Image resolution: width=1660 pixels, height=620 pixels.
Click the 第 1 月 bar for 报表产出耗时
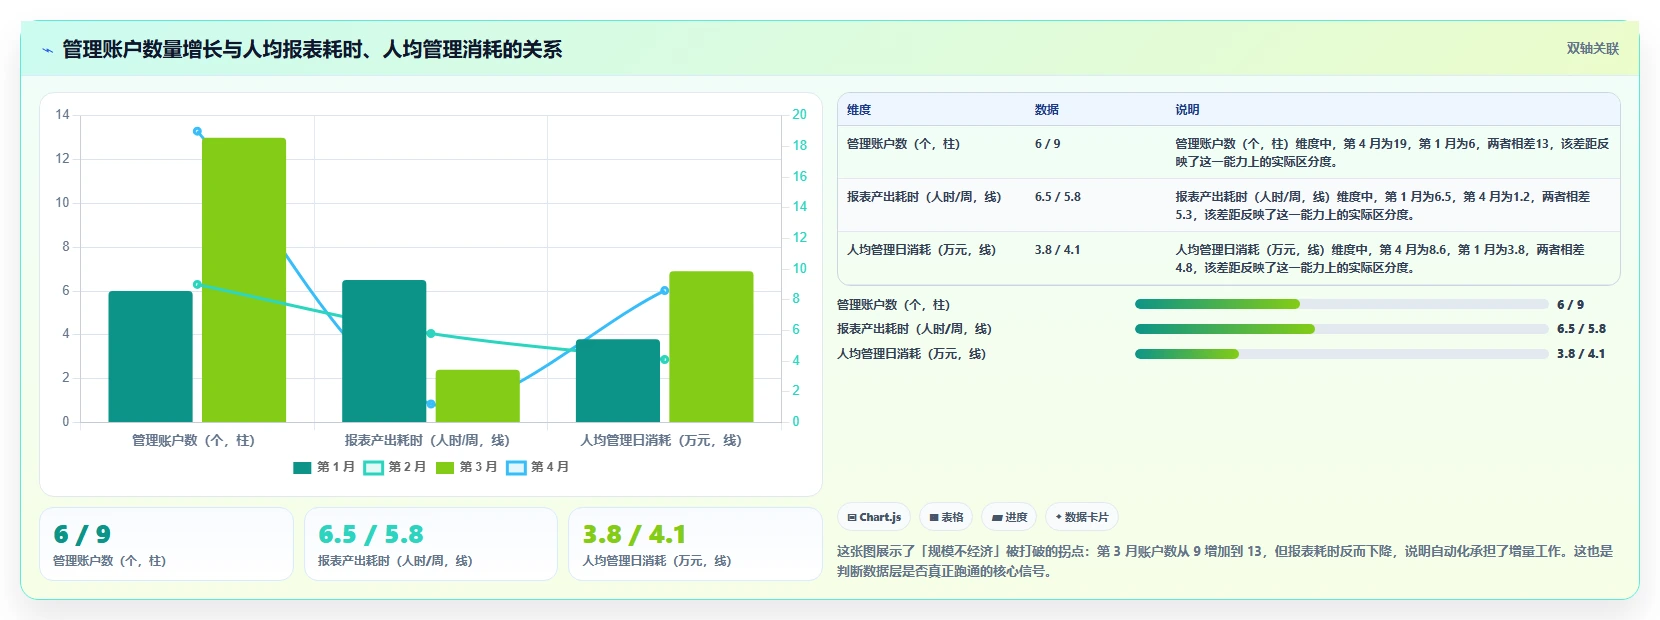coord(384,351)
